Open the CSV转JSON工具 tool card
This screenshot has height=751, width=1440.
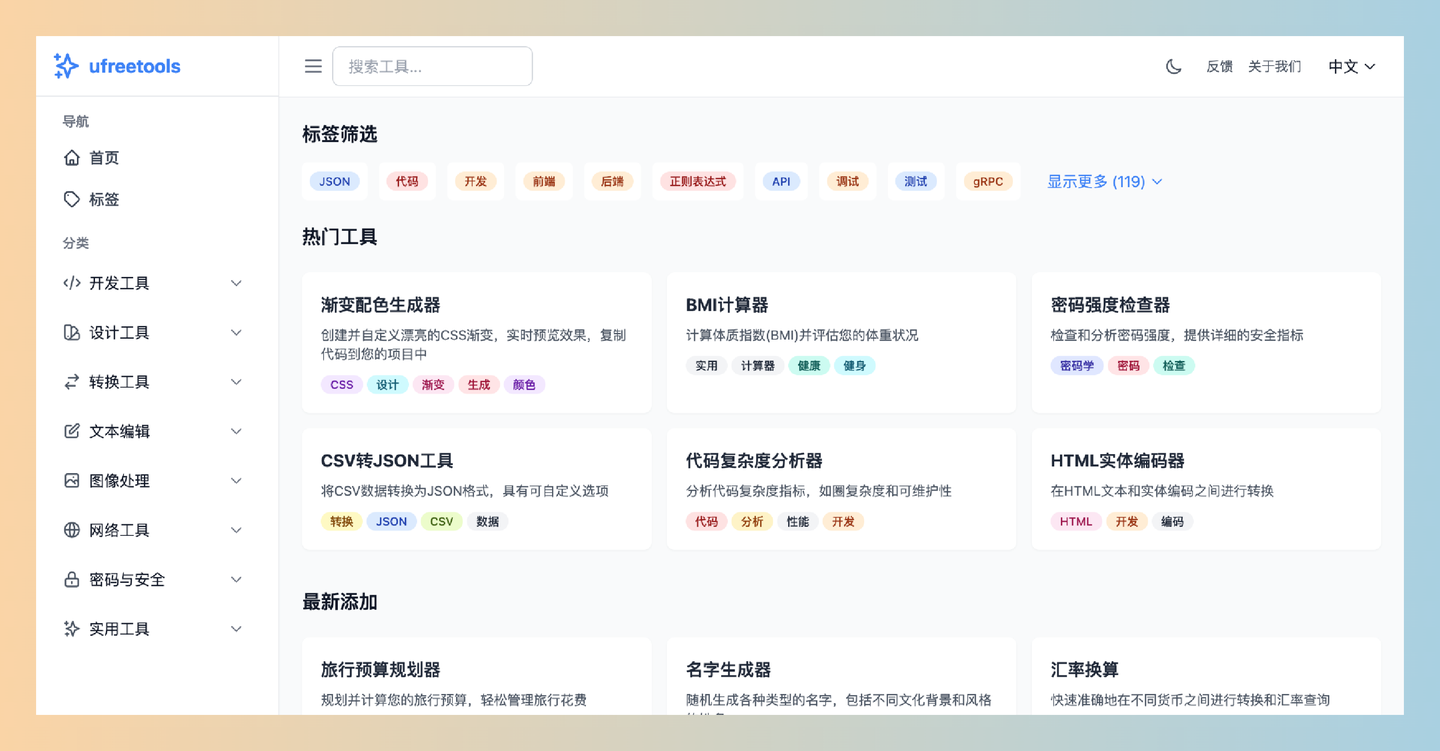tap(477, 489)
